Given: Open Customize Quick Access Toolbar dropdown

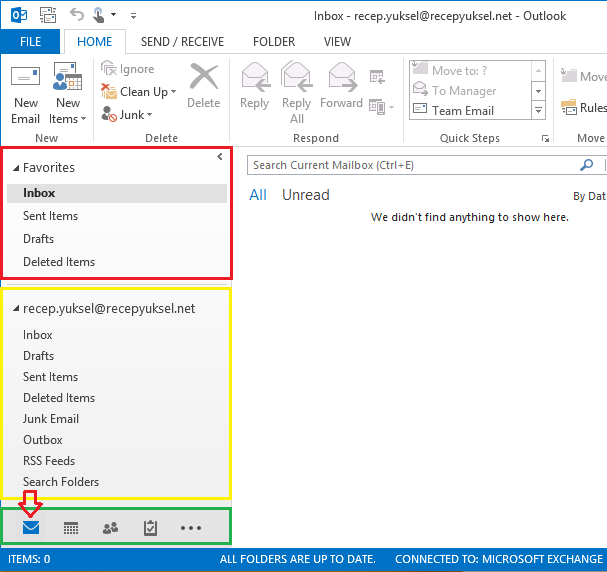Looking at the screenshot, I should 133,16.
